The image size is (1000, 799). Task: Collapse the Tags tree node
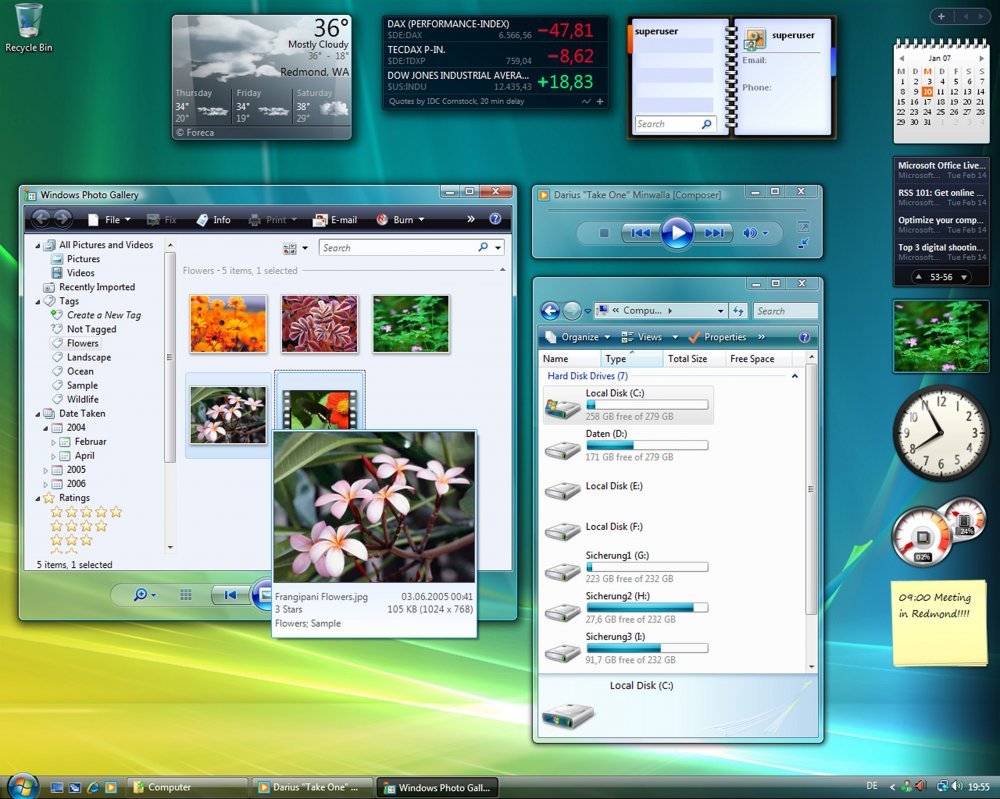[x=38, y=301]
